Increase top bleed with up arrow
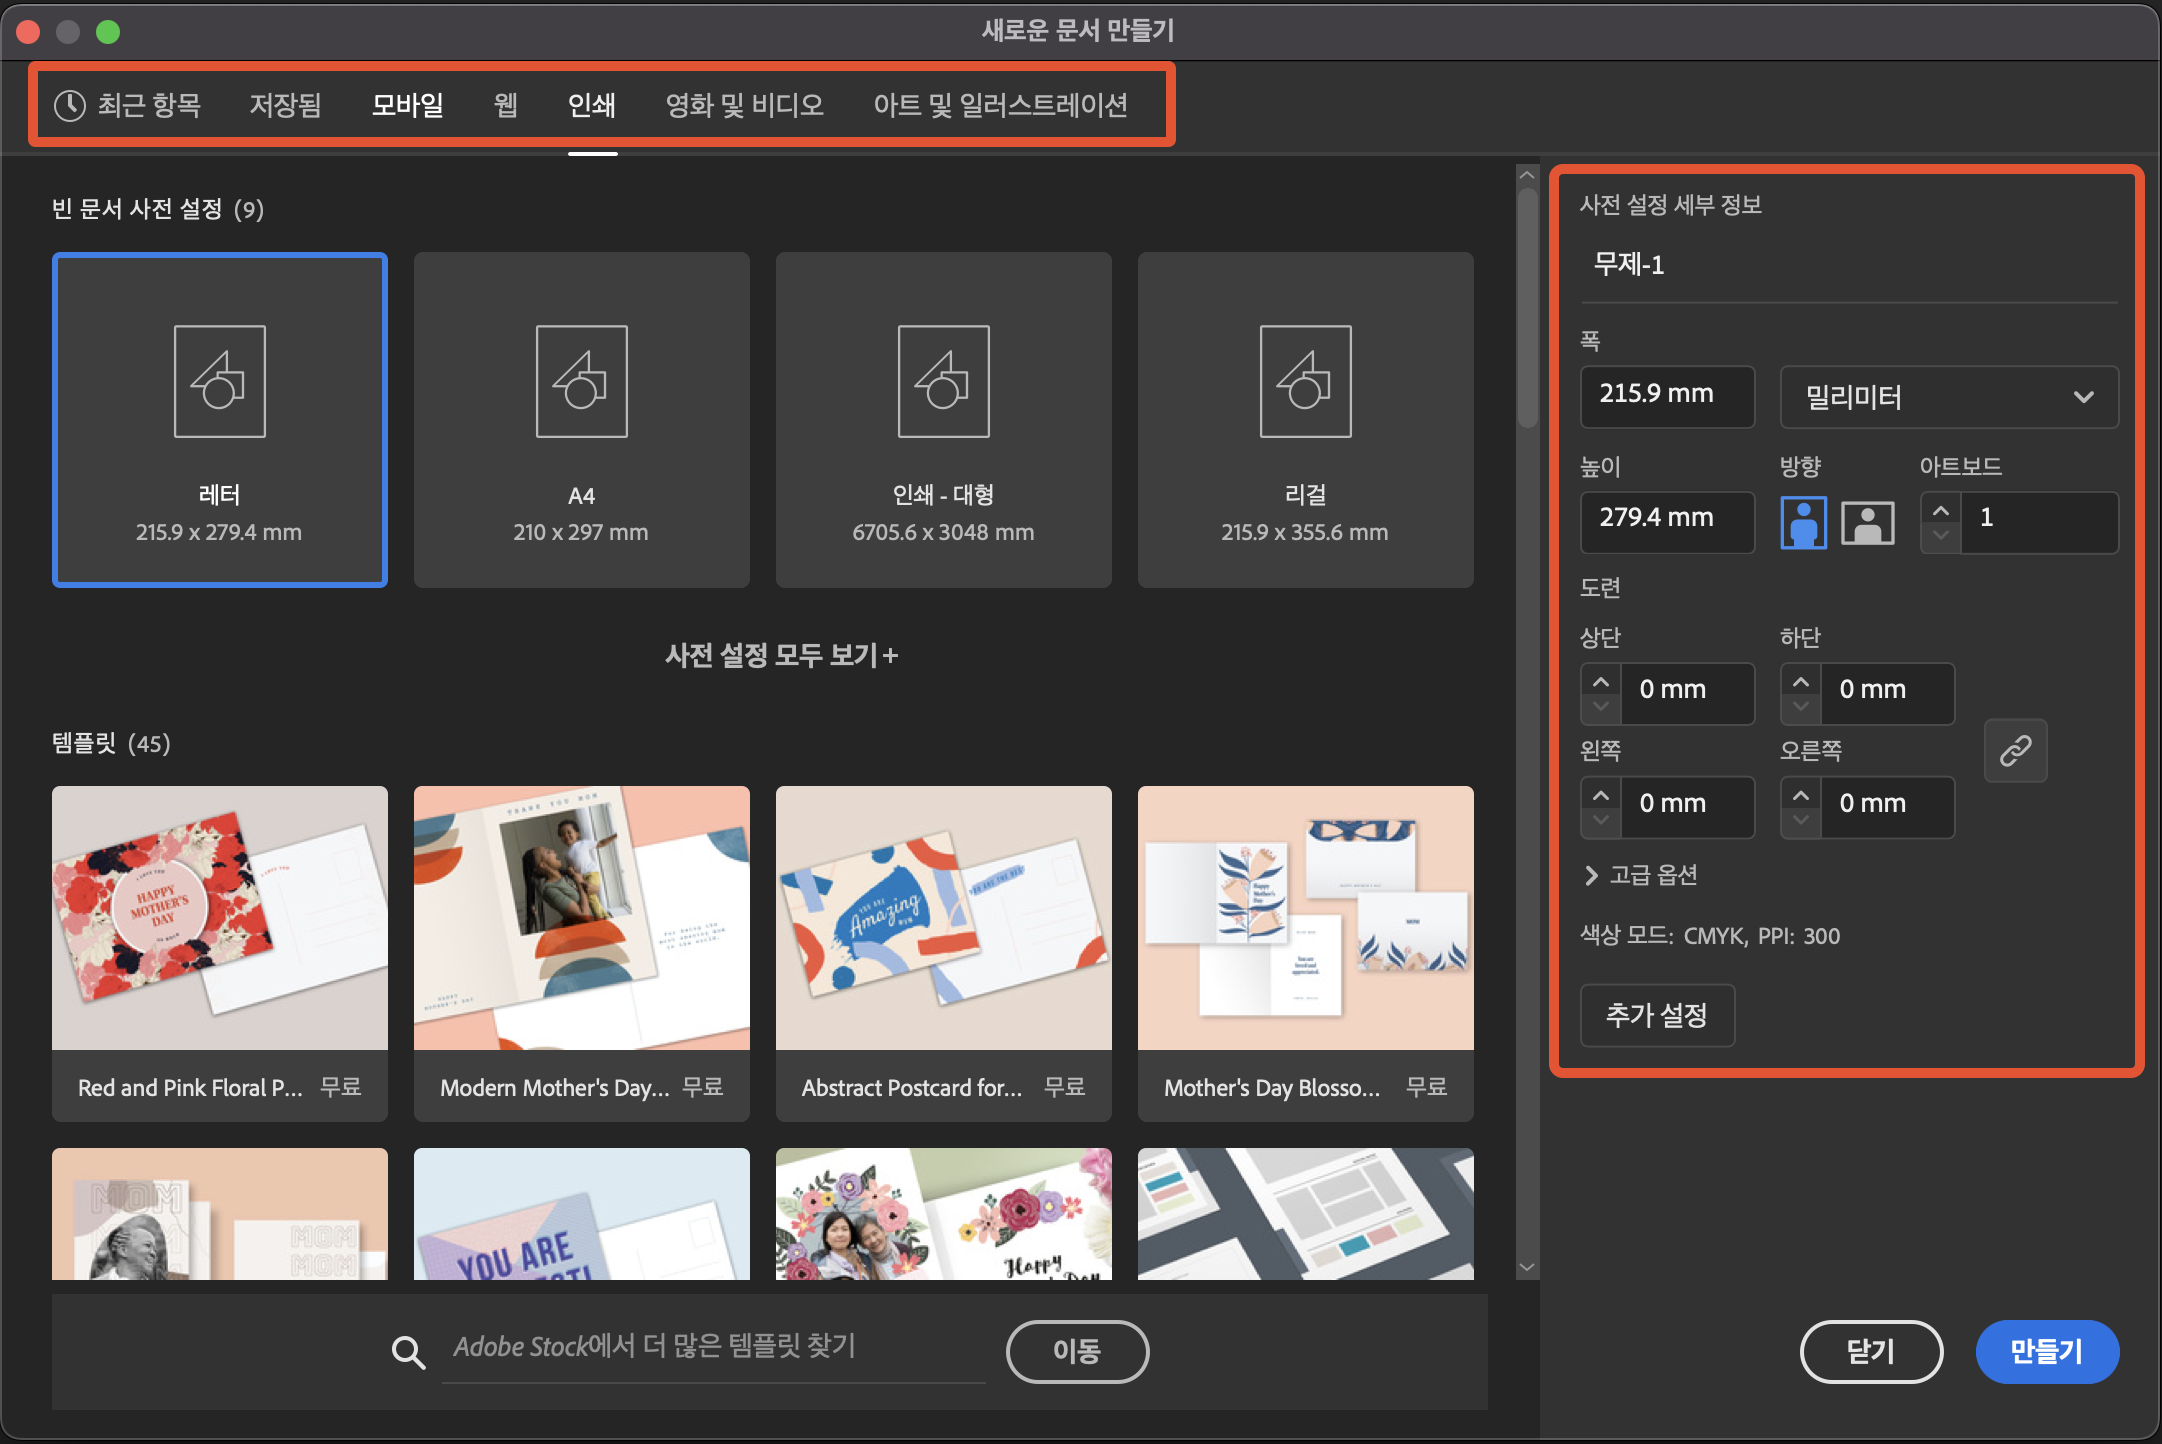2162x1444 pixels. coord(1600,682)
